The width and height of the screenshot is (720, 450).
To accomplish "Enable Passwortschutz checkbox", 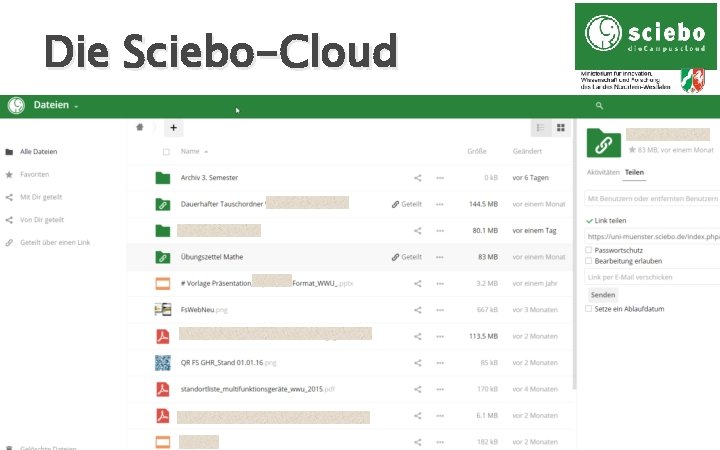I will click(x=588, y=250).
